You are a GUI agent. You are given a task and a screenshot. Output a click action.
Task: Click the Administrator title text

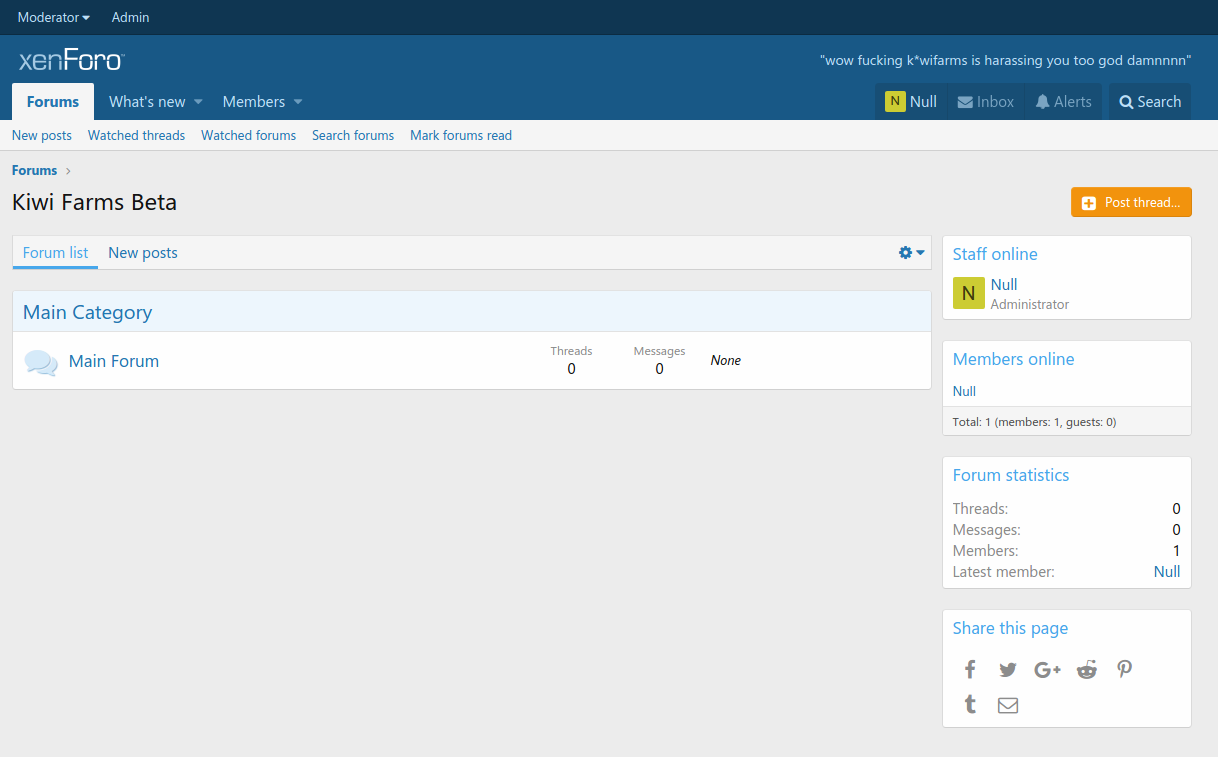(1030, 304)
